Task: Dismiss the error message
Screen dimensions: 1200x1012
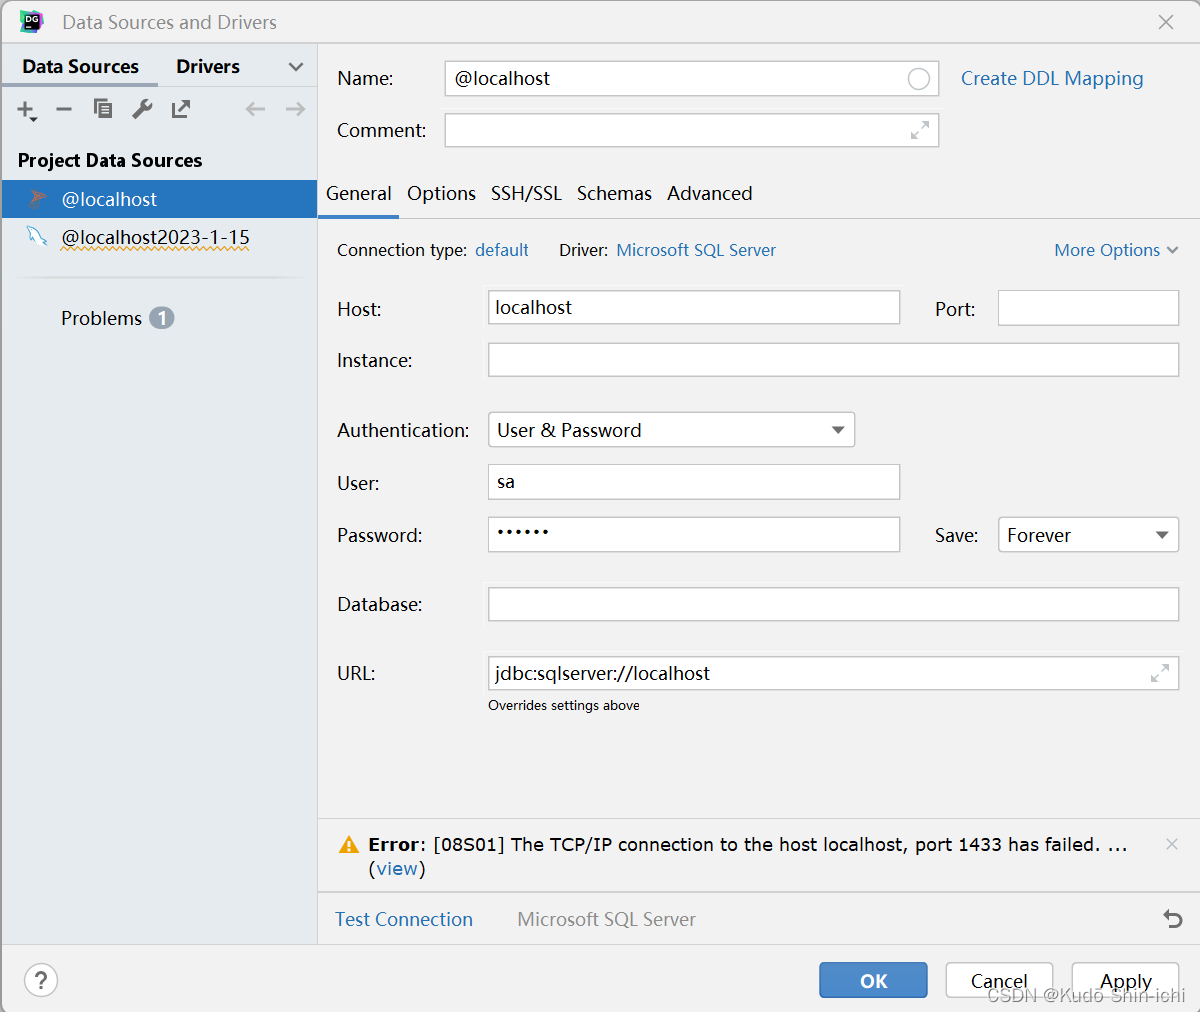Action: (1171, 844)
